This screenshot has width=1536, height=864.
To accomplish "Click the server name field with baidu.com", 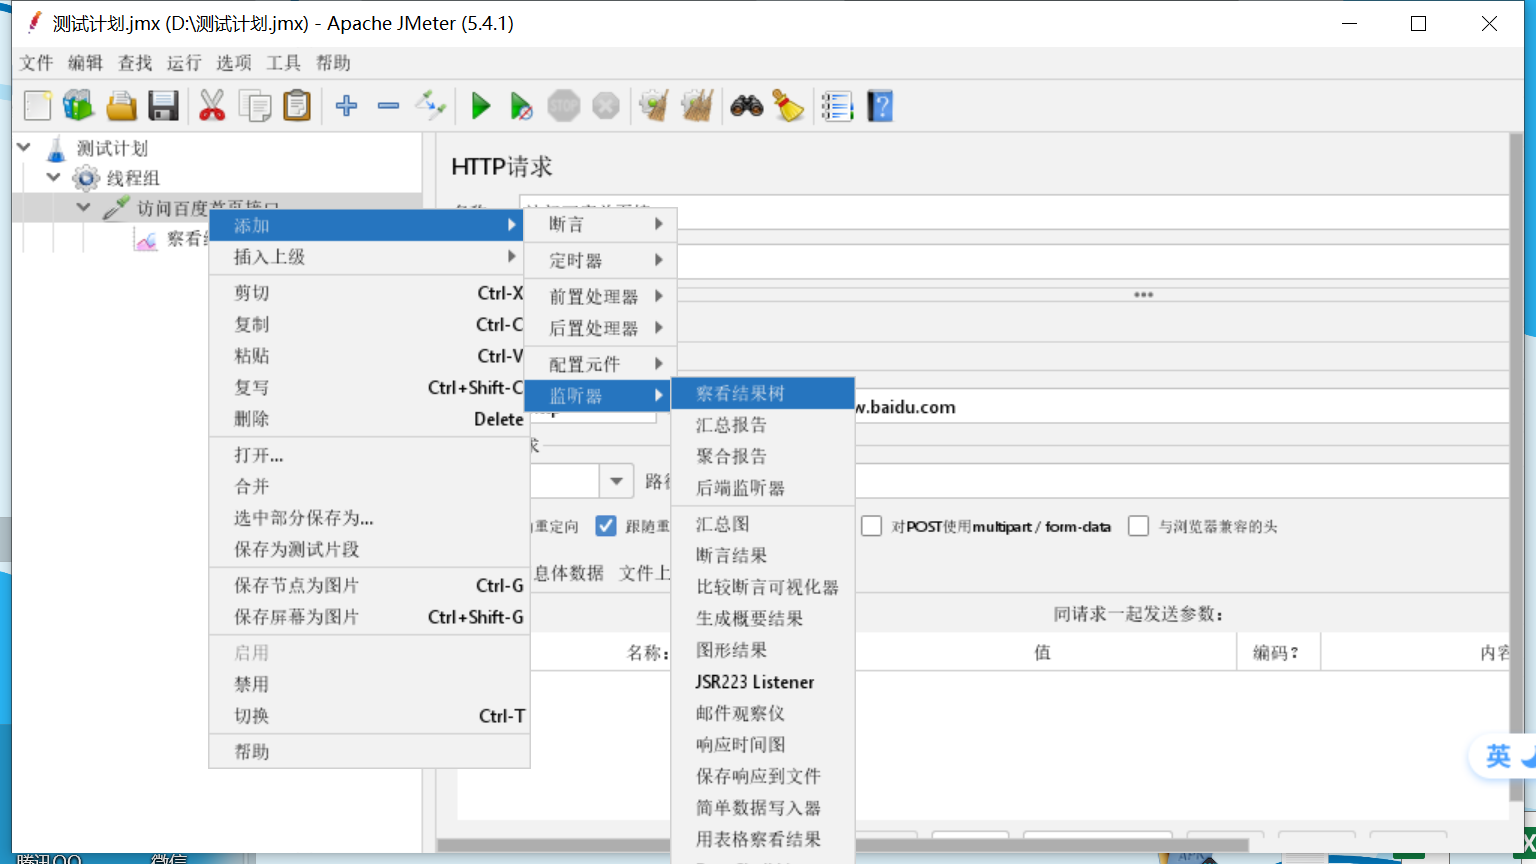I will [1180, 407].
